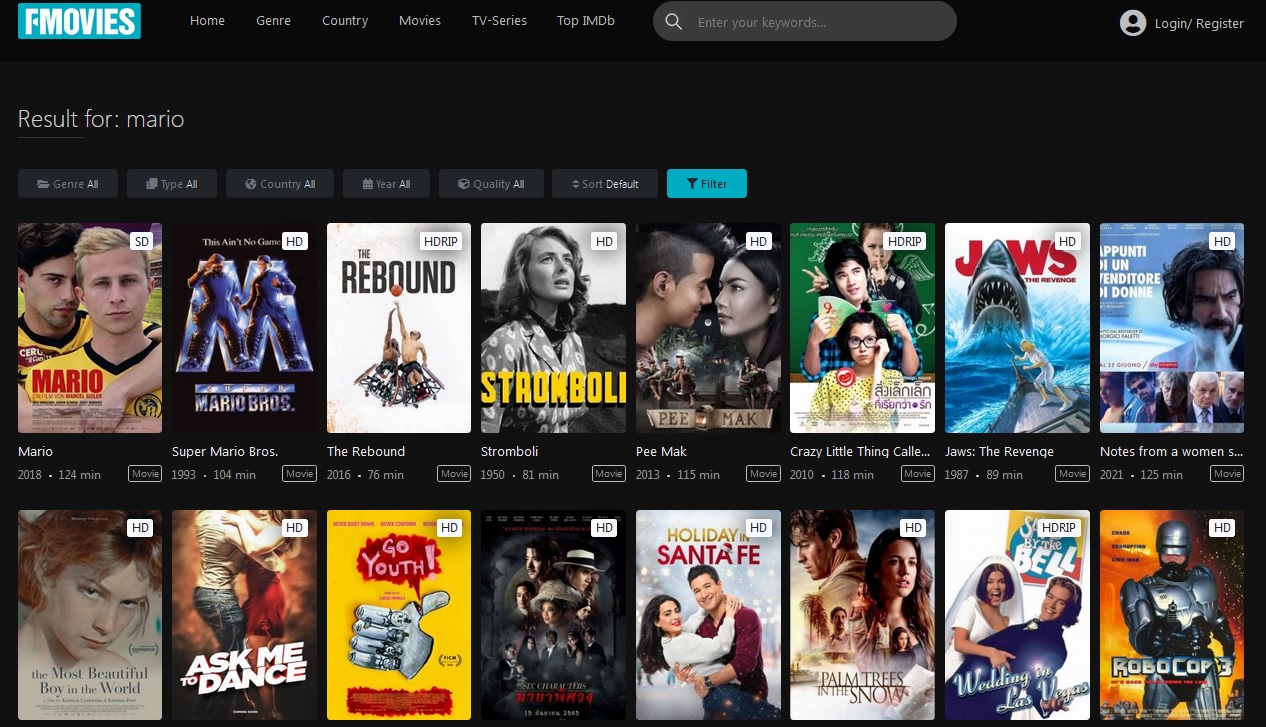This screenshot has height=727, width=1266.
Task: Open the Go Youth! poster
Action: click(x=399, y=615)
